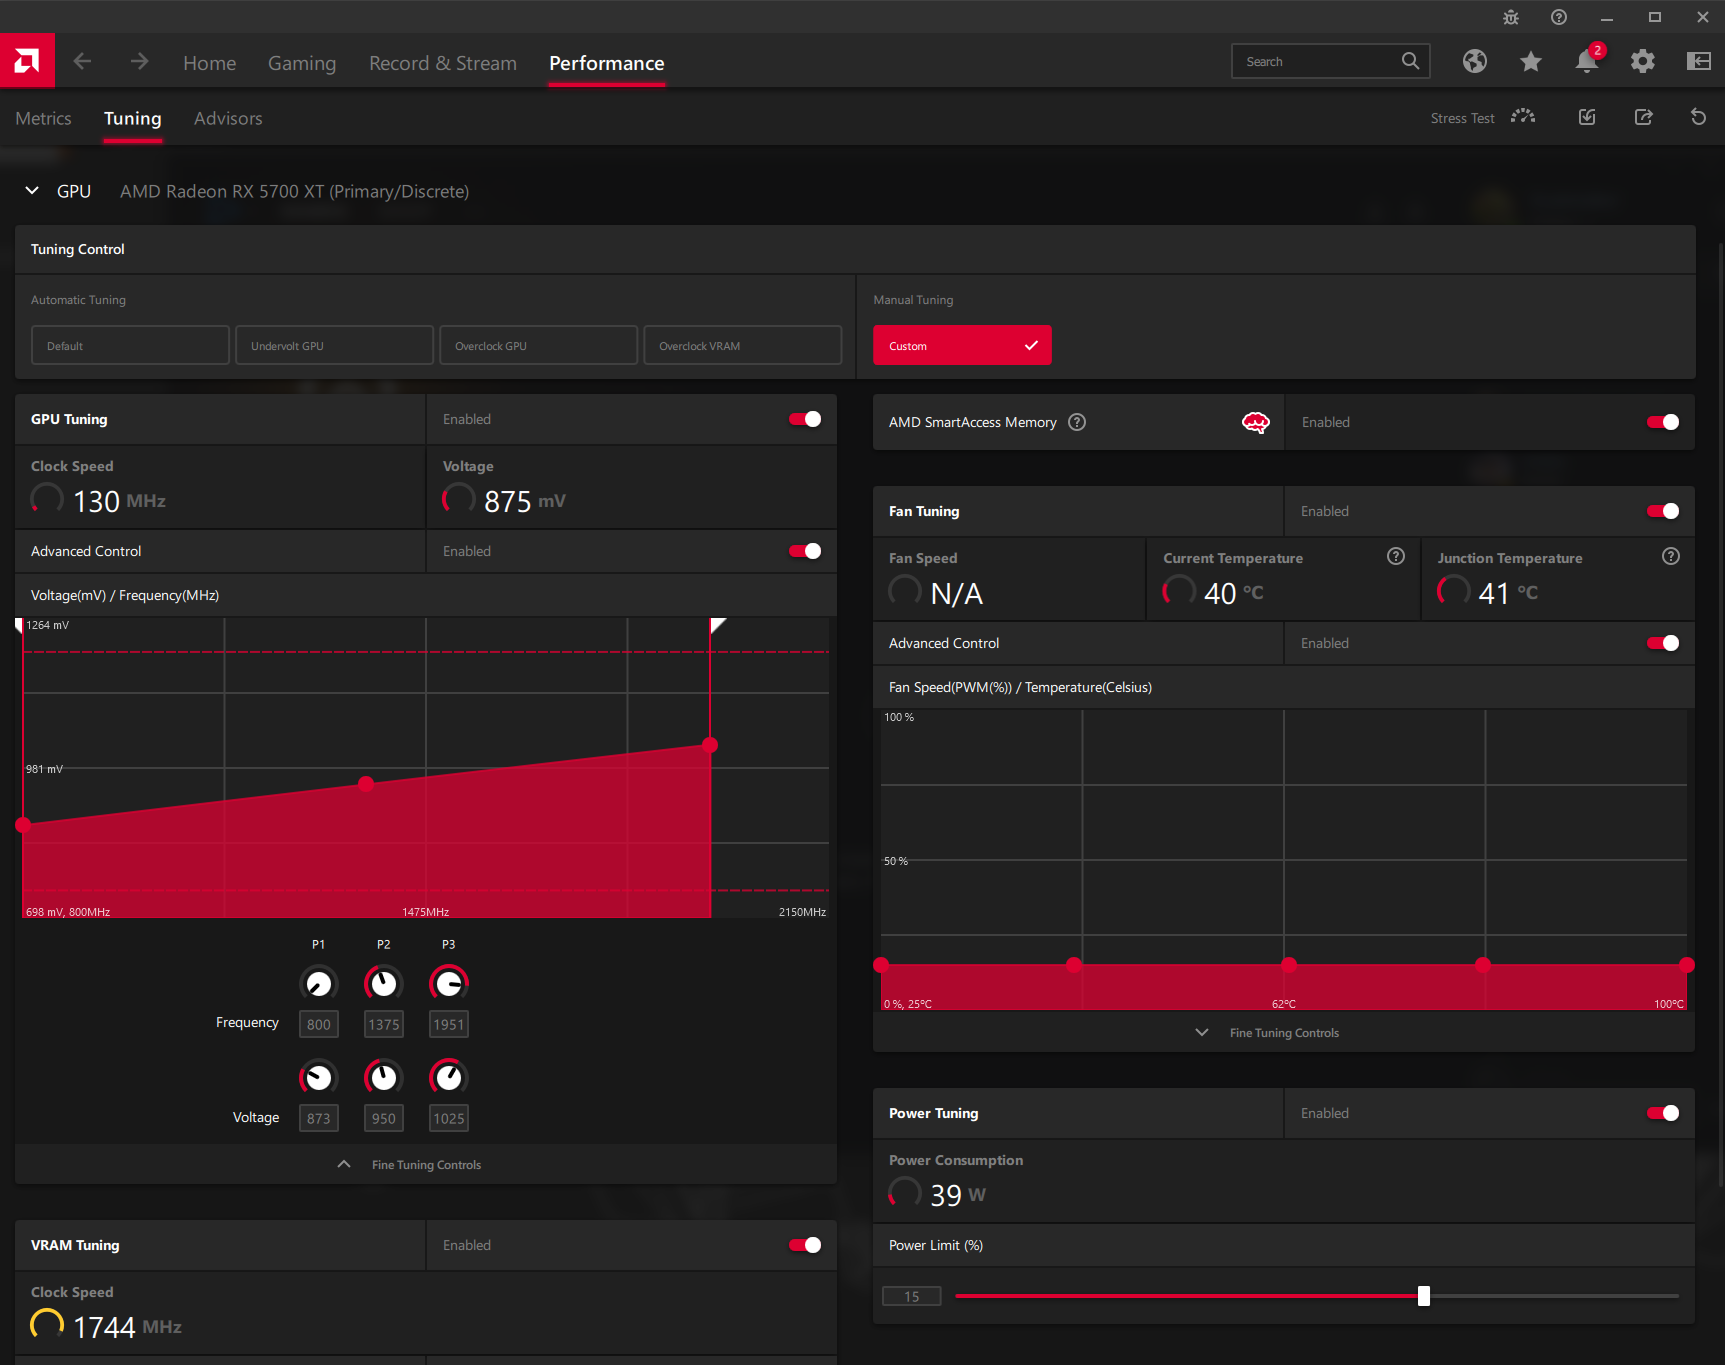This screenshot has width=1725, height=1365.
Task: Click the AMD logo icon
Action: pos(27,61)
